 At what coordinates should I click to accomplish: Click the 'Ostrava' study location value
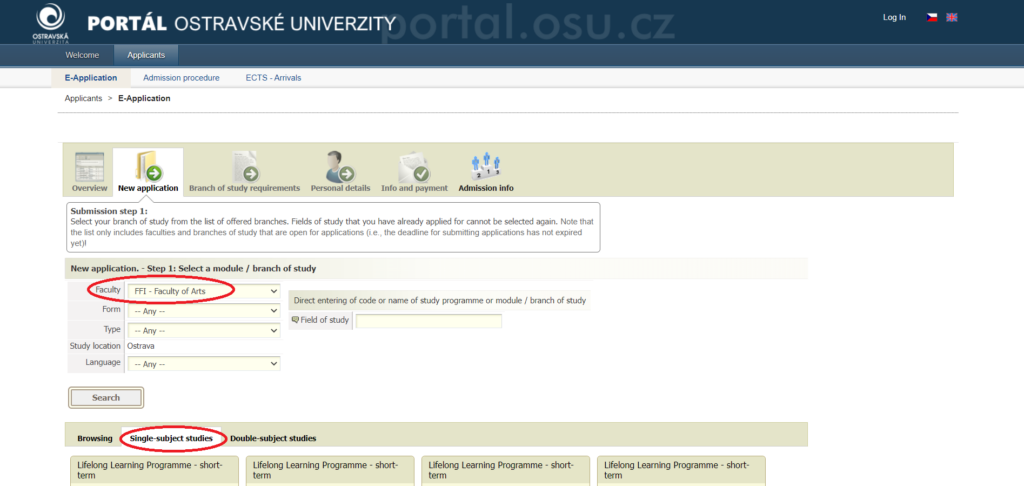click(141, 346)
